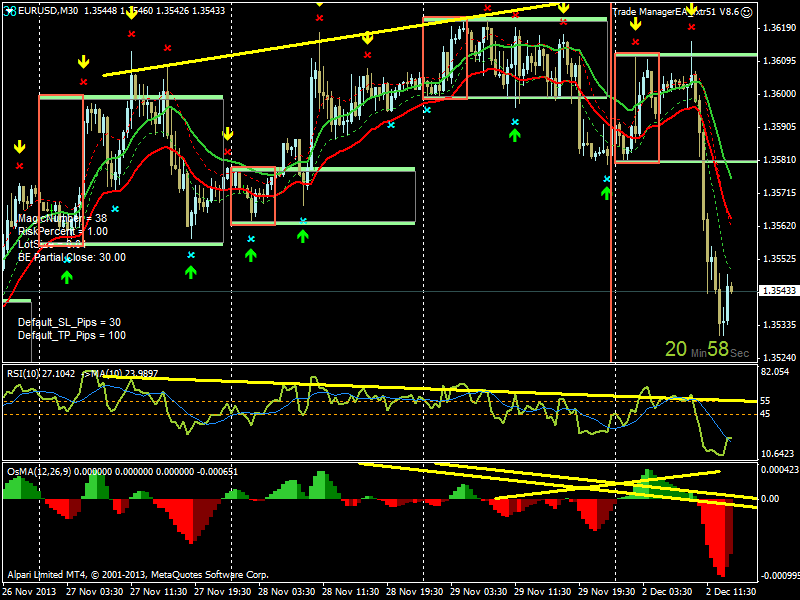
Task: Click RSI level 45 on the scale
Action: [765, 414]
